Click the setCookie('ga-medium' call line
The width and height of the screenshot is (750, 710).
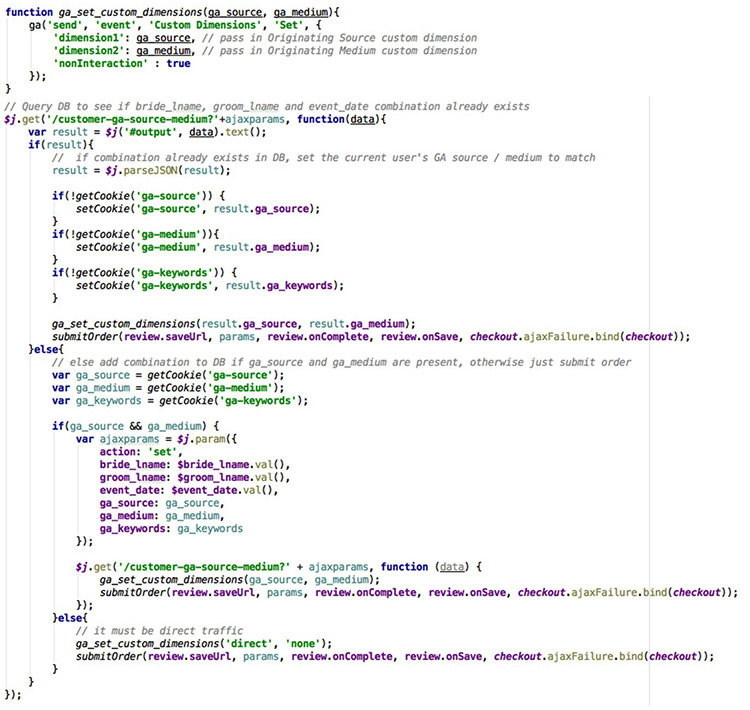point(198,247)
